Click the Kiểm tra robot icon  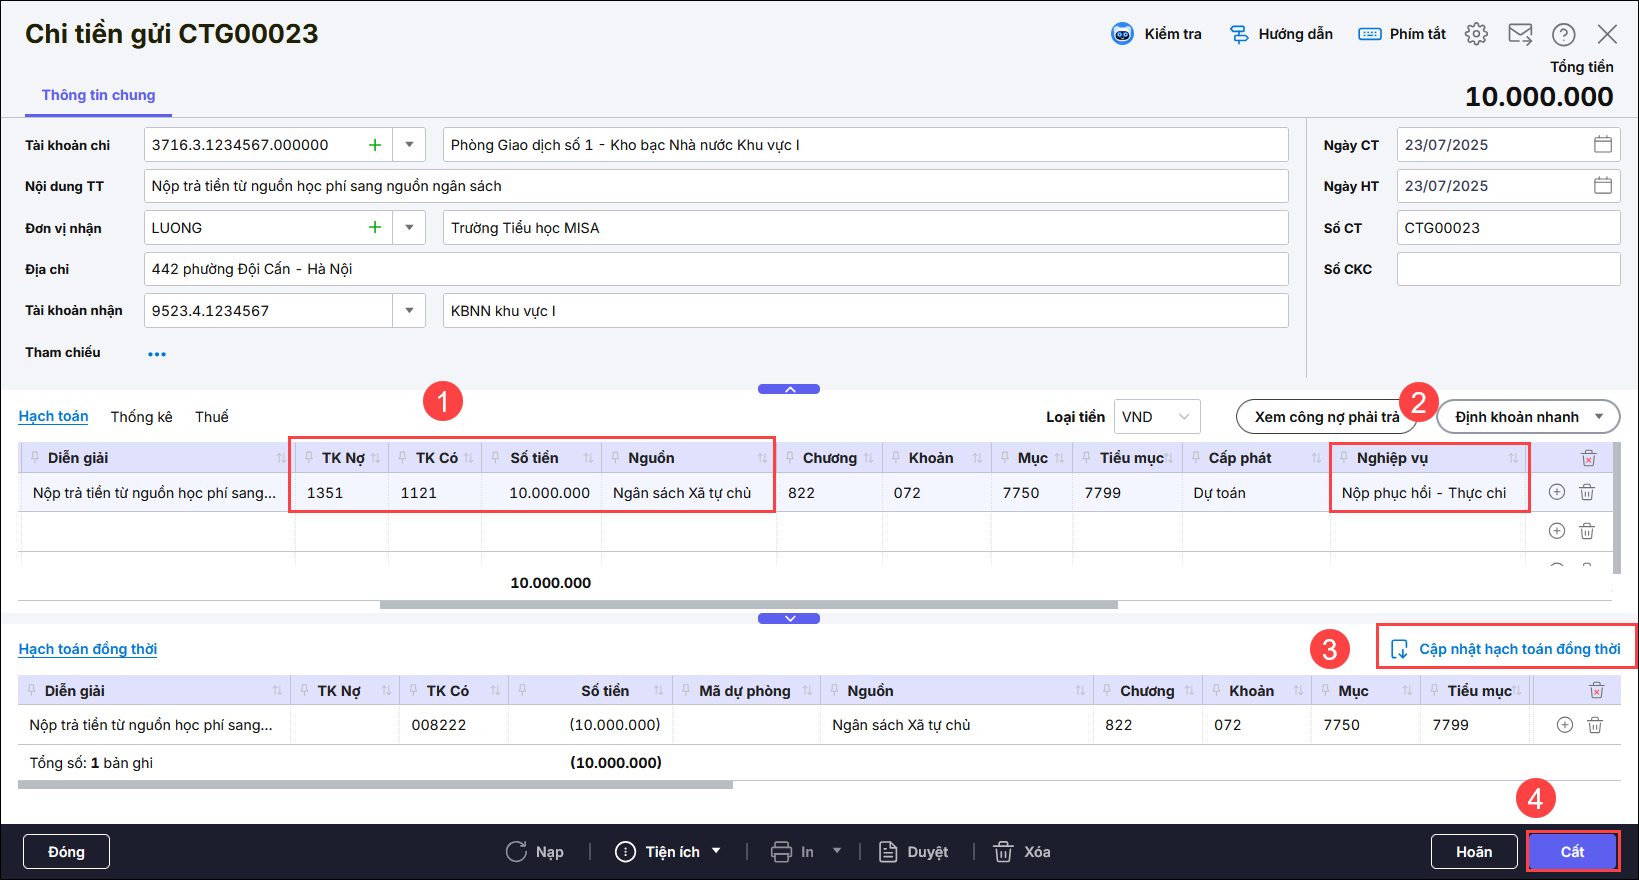point(1122,34)
